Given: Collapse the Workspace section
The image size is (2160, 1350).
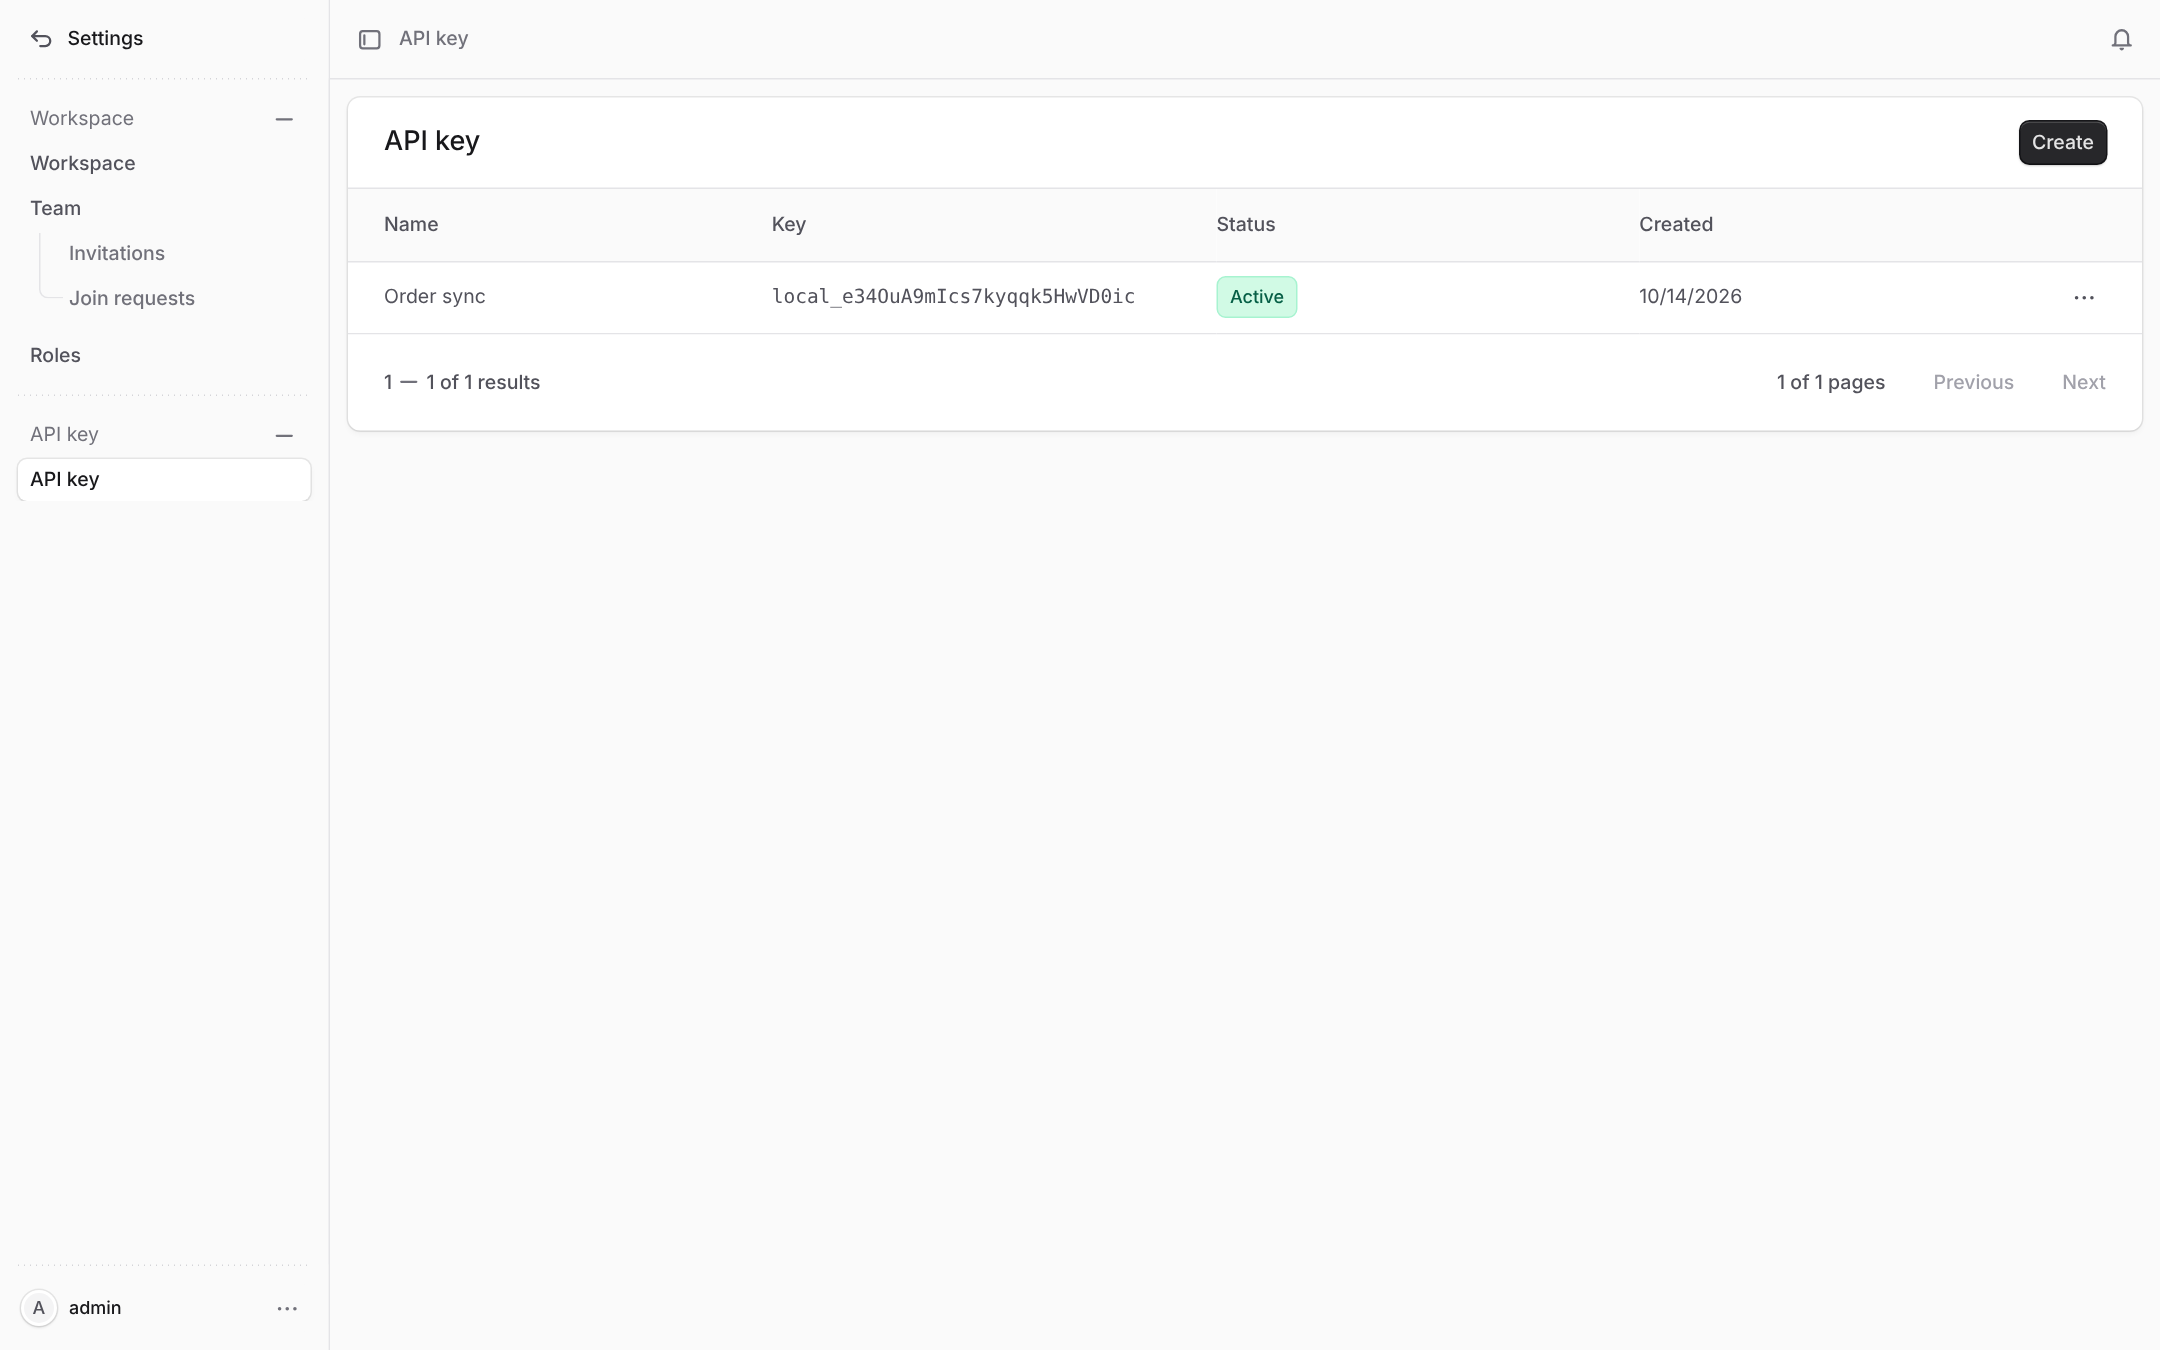Looking at the screenshot, I should 284,119.
